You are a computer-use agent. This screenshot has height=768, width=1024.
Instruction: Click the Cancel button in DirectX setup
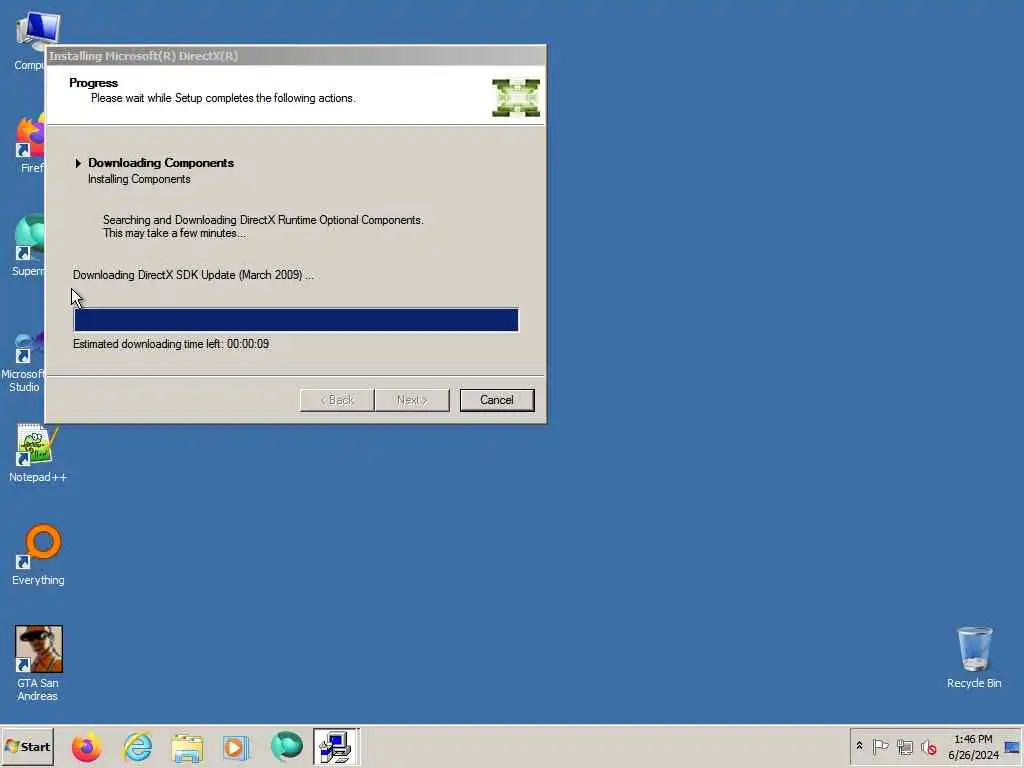(496, 400)
